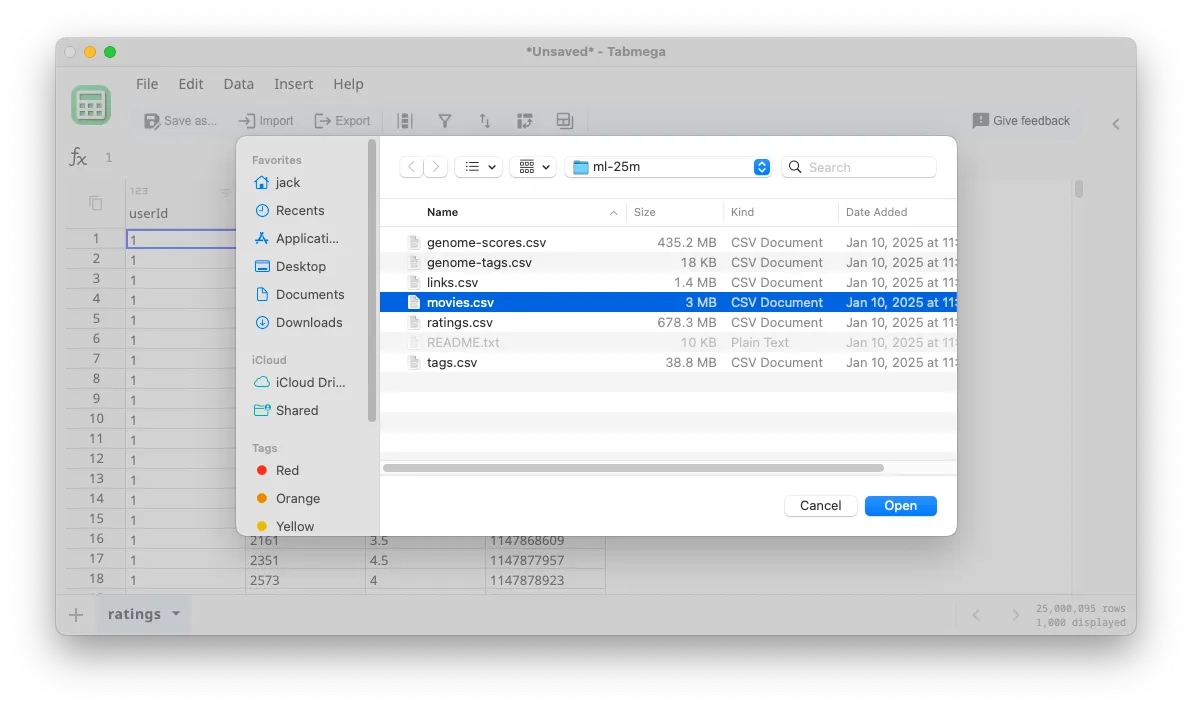Switch dialog to list view

(473, 166)
